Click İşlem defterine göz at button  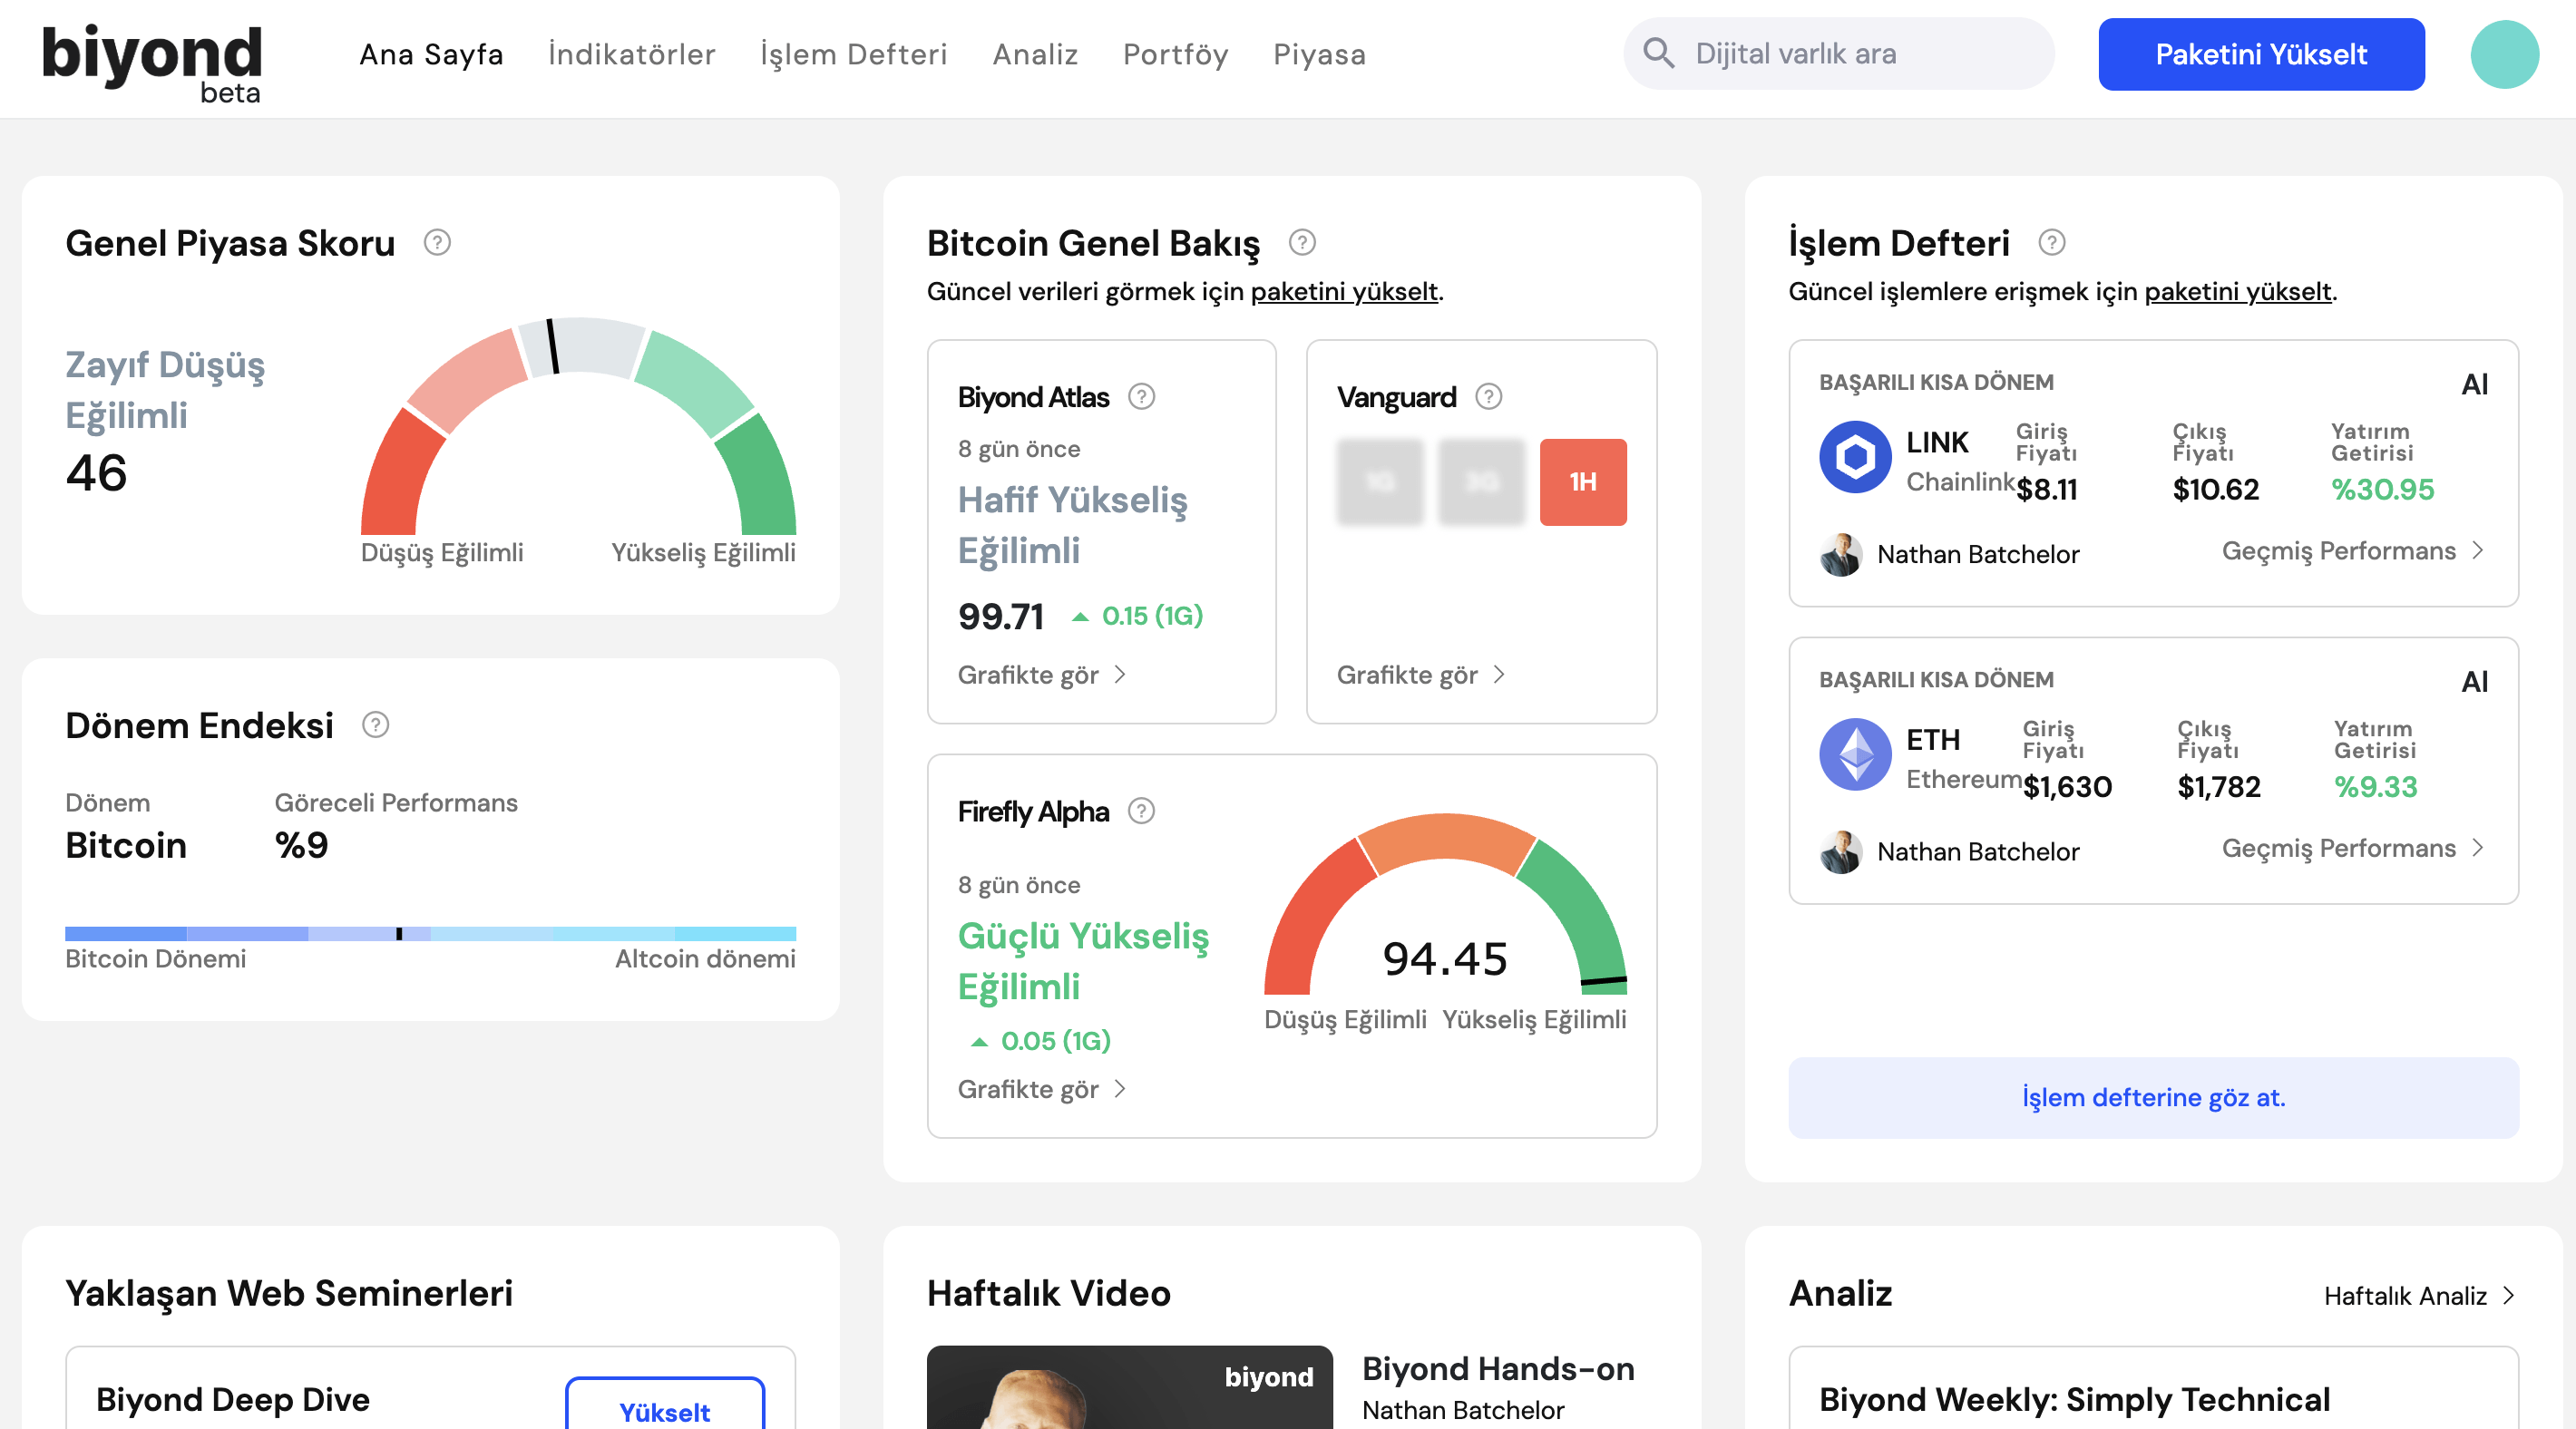2153,1097
